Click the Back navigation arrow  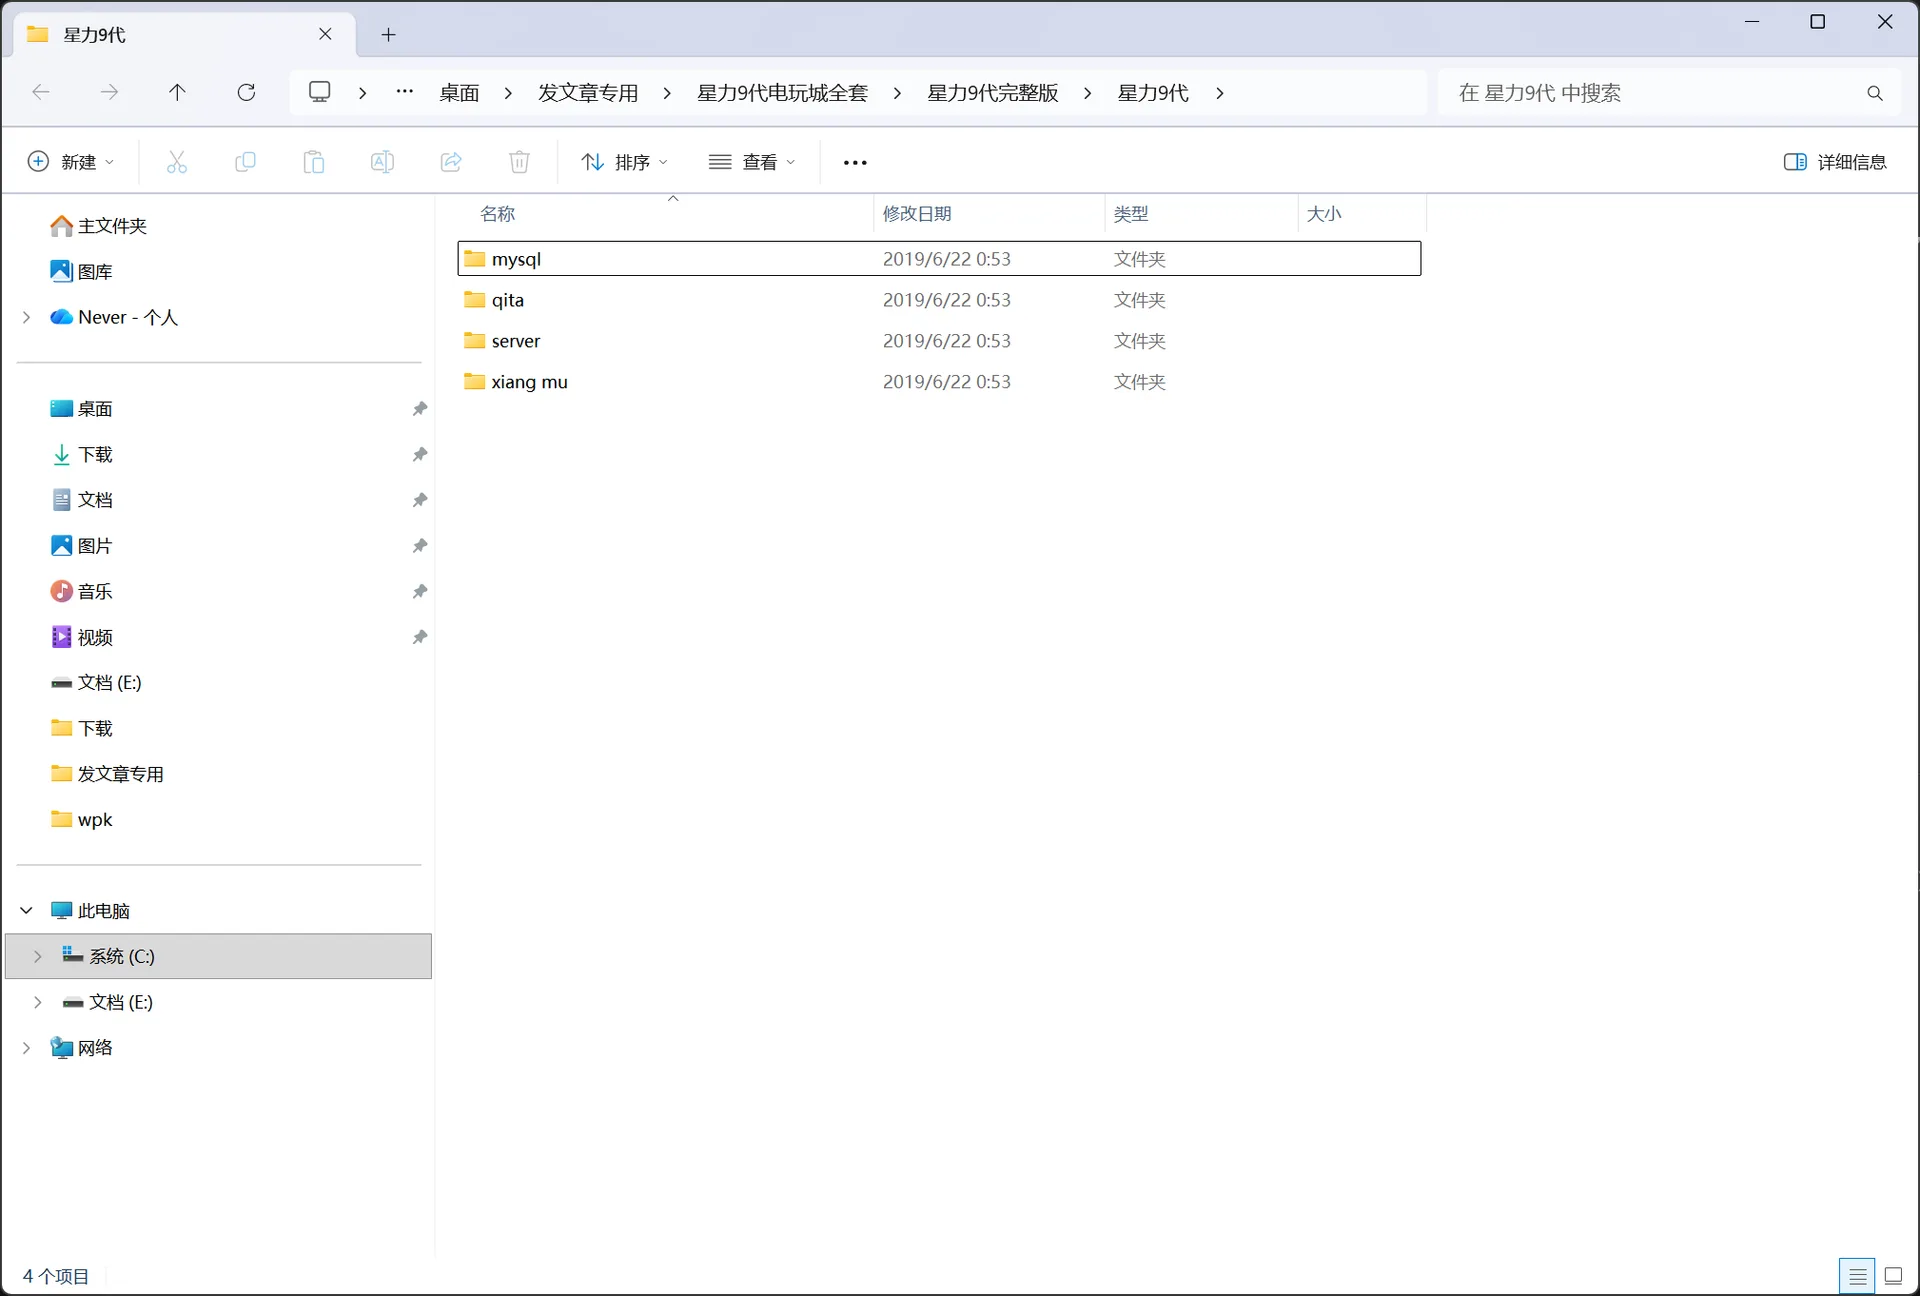[41, 93]
